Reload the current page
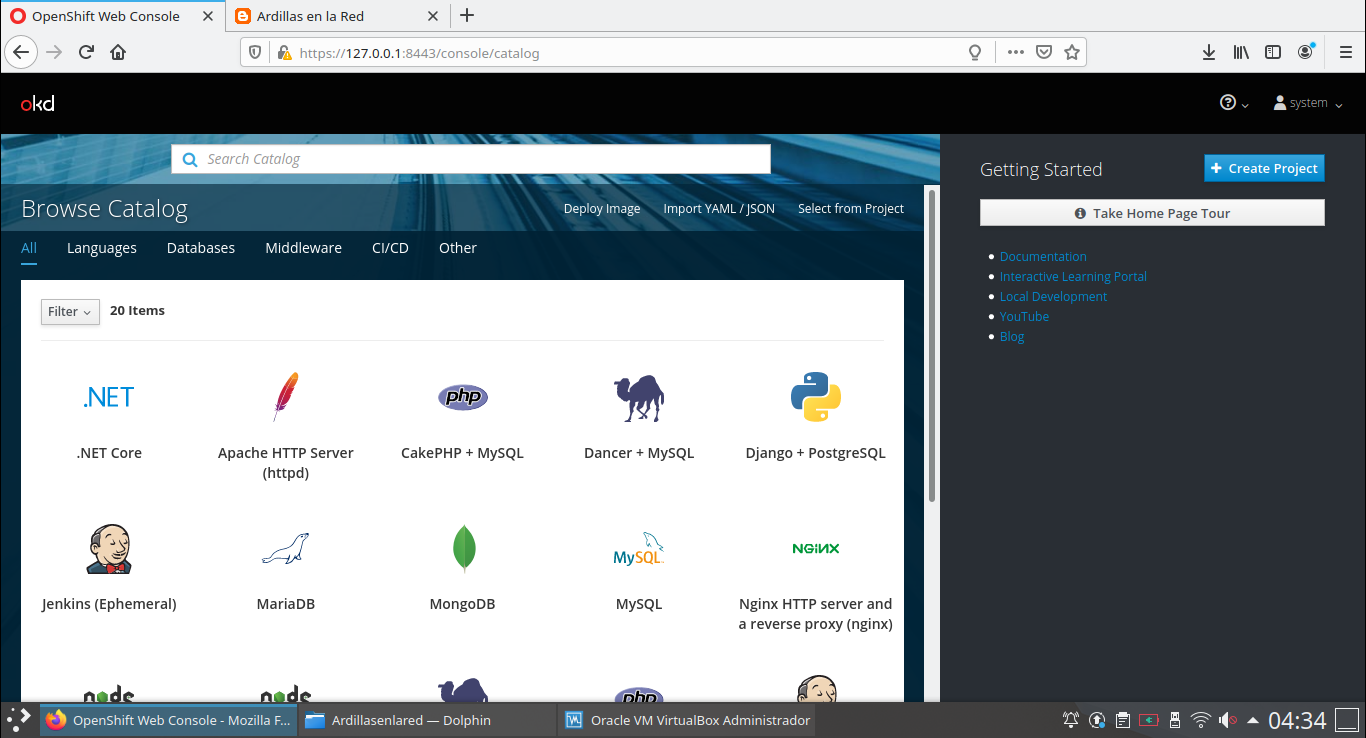Screen dimensions: 1366x738 coord(86,52)
